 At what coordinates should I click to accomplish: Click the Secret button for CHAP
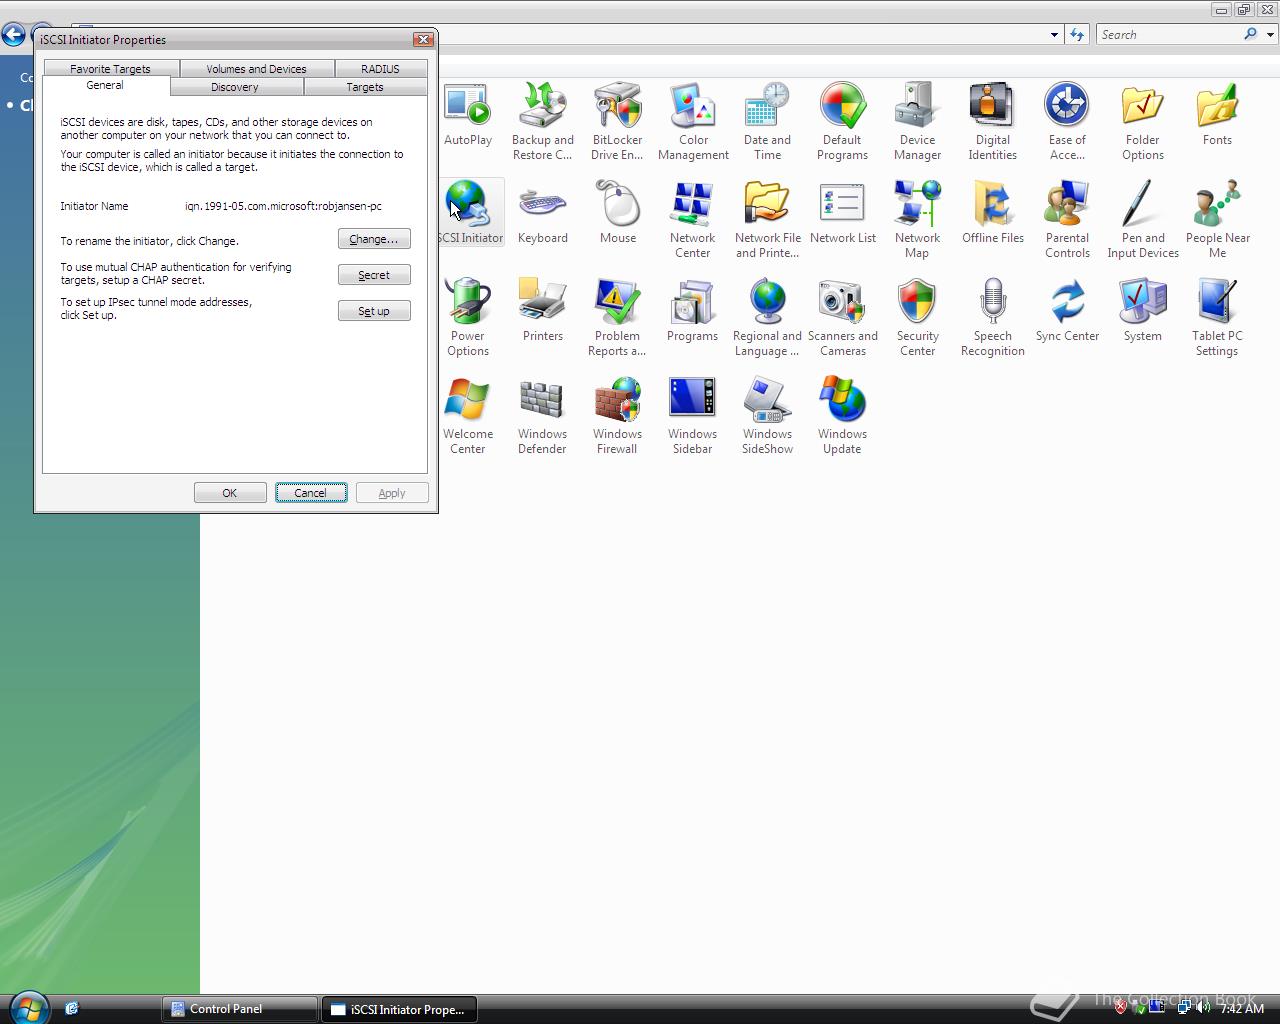374,275
